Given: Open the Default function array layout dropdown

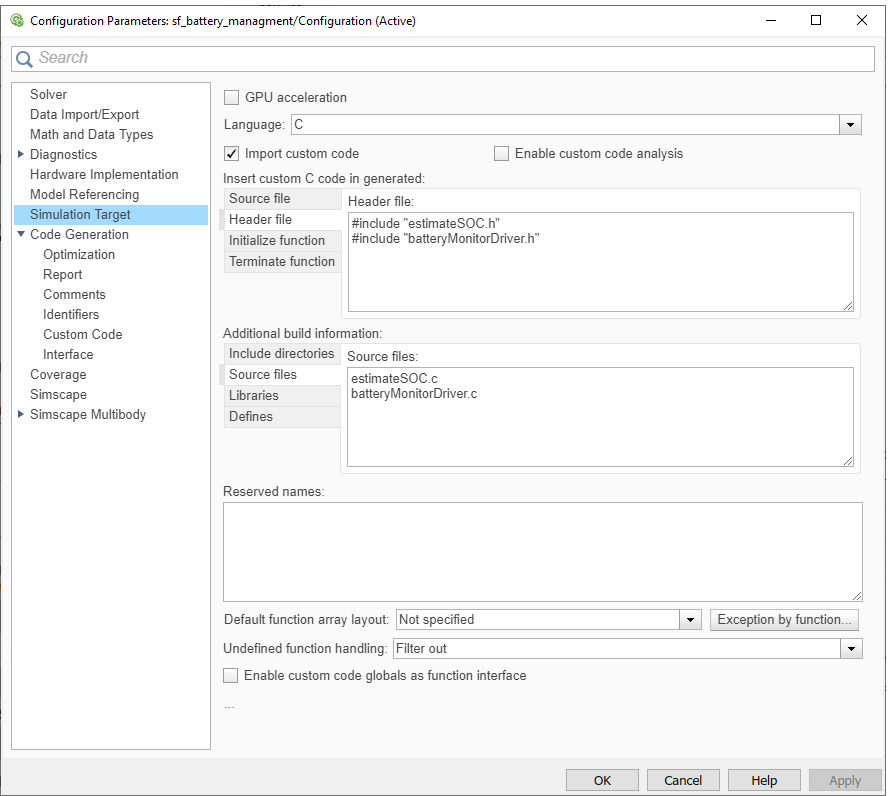Looking at the screenshot, I should pyautogui.click(x=689, y=619).
